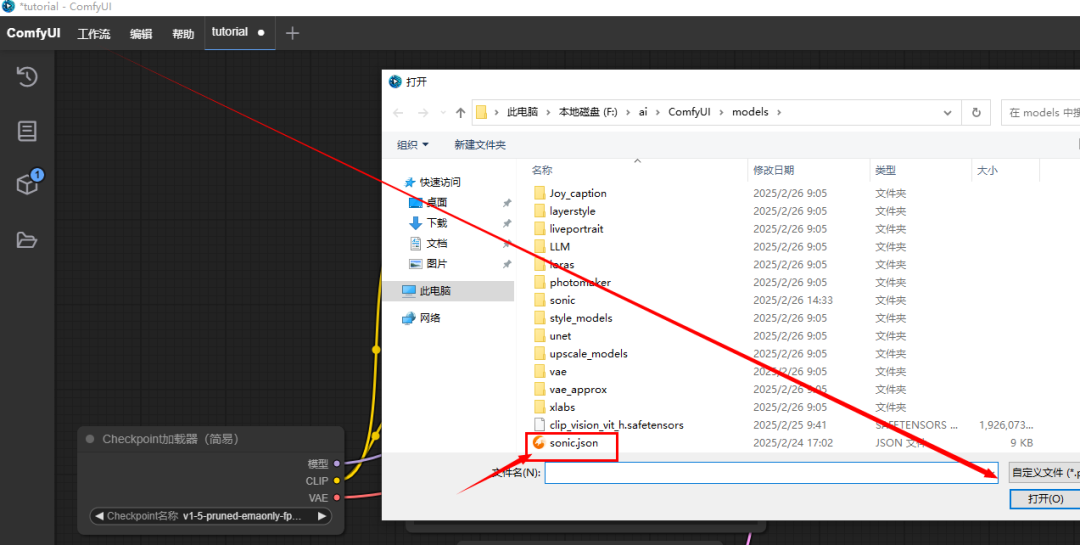Image resolution: width=1080 pixels, height=545 pixels.
Task: Expand the chevron after models in the path
Action: click(x=779, y=112)
